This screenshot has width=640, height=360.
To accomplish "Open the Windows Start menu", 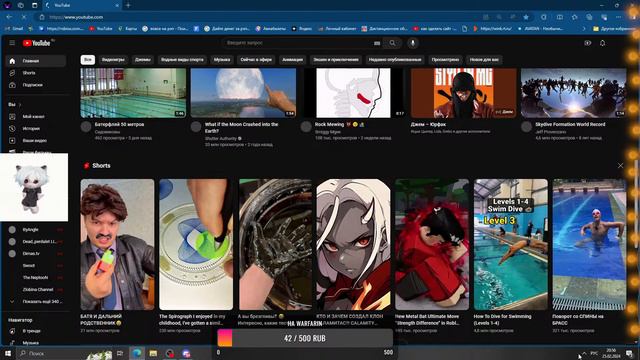I will click(8, 353).
